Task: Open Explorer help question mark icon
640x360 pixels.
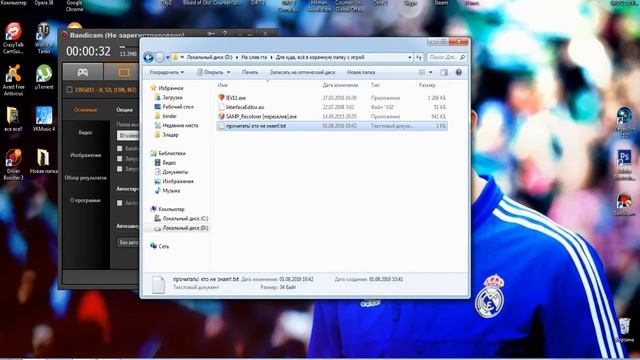Action: [x=459, y=72]
